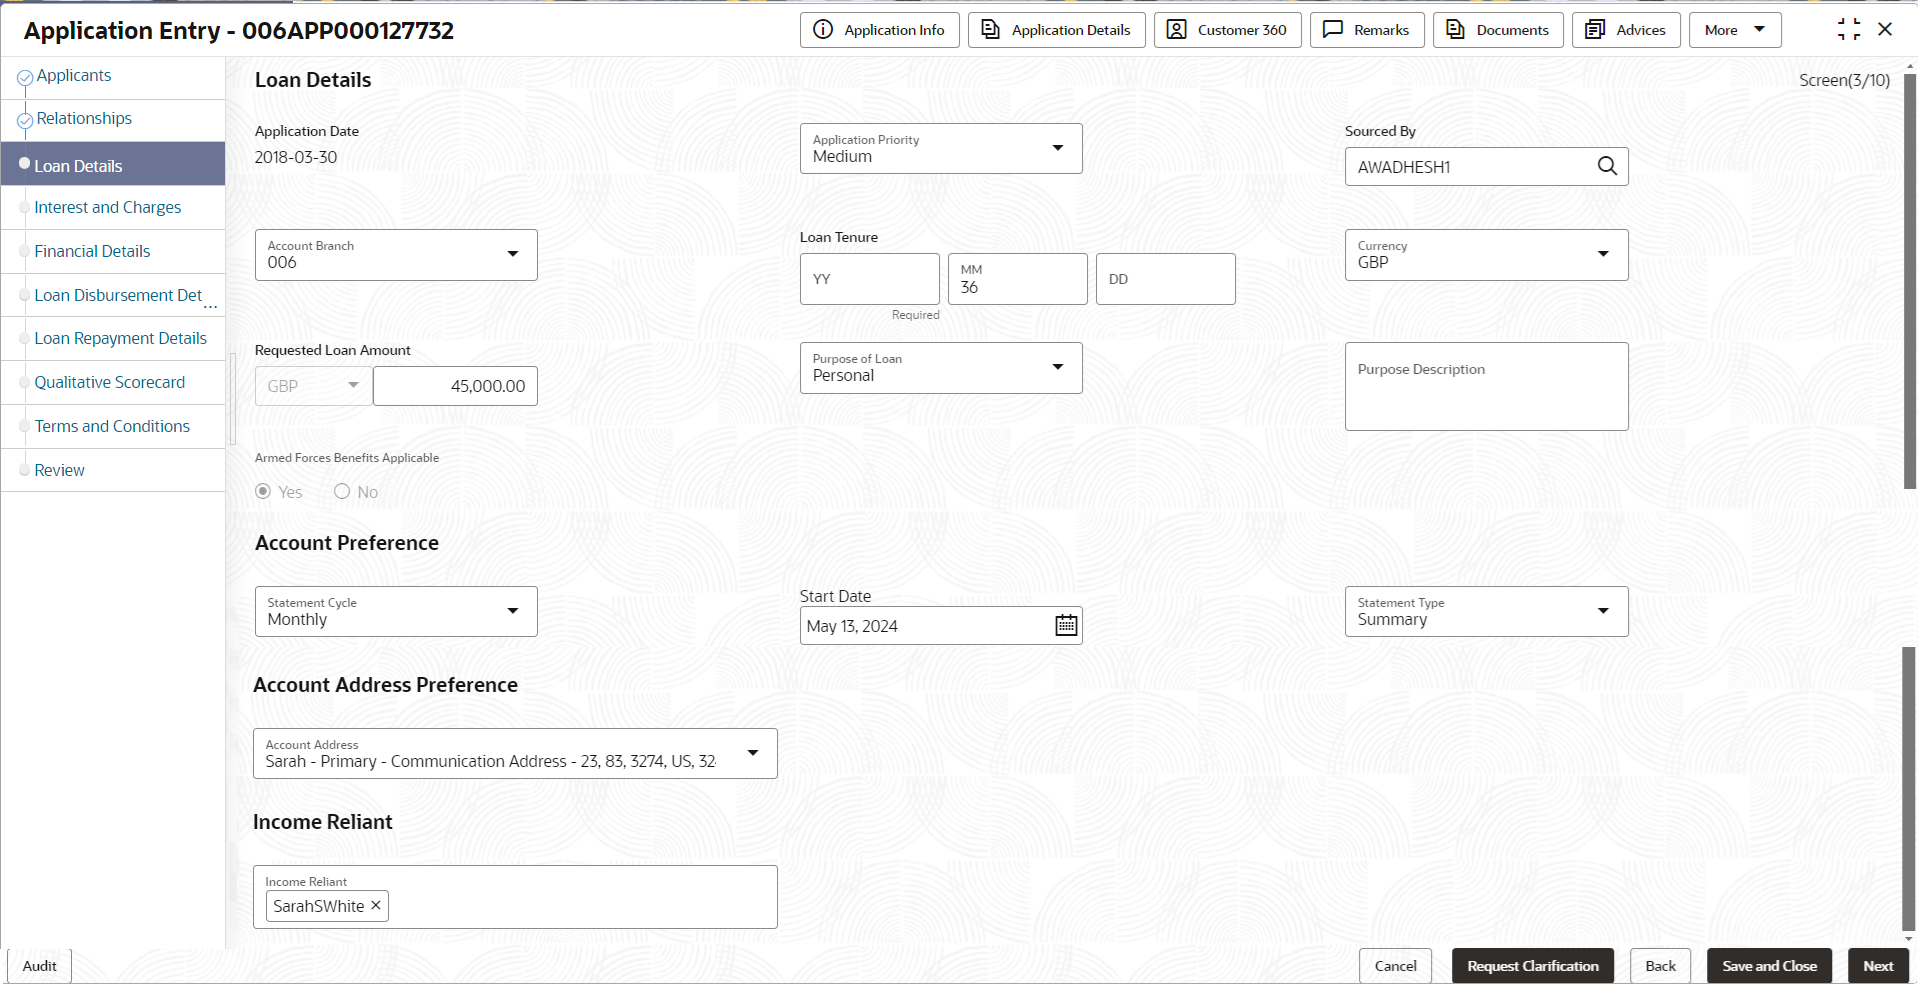Open the Advices panel
The height and width of the screenshot is (985, 1918).
[x=1625, y=30]
